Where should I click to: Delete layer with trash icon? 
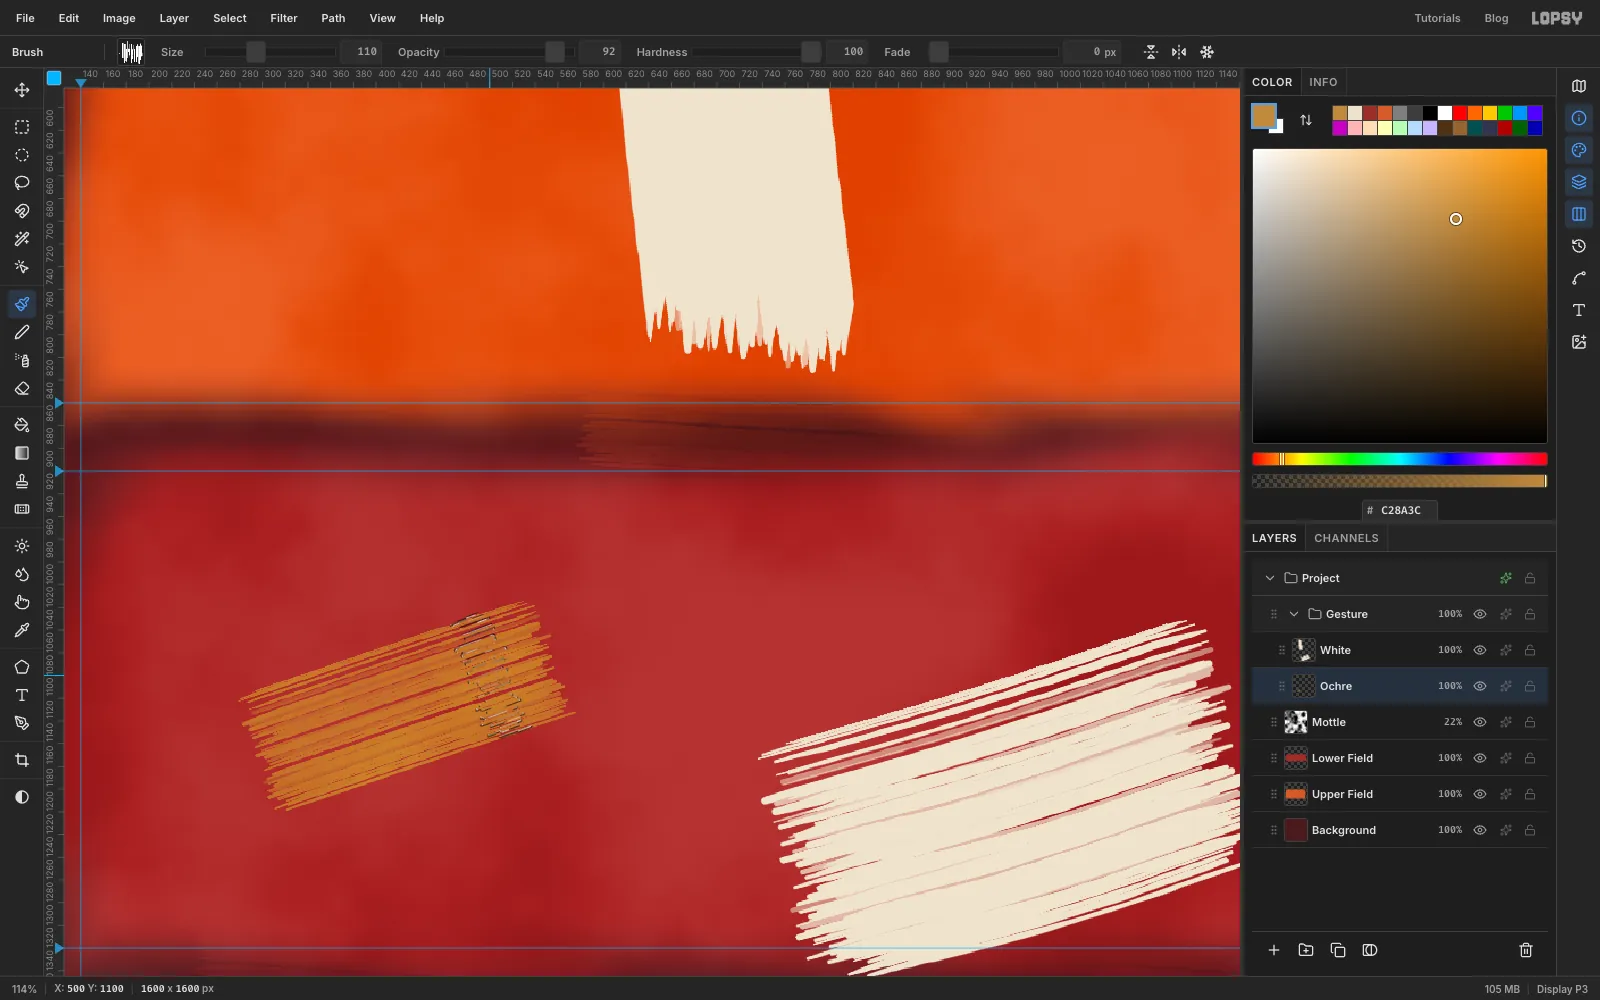coord(1526,950)
